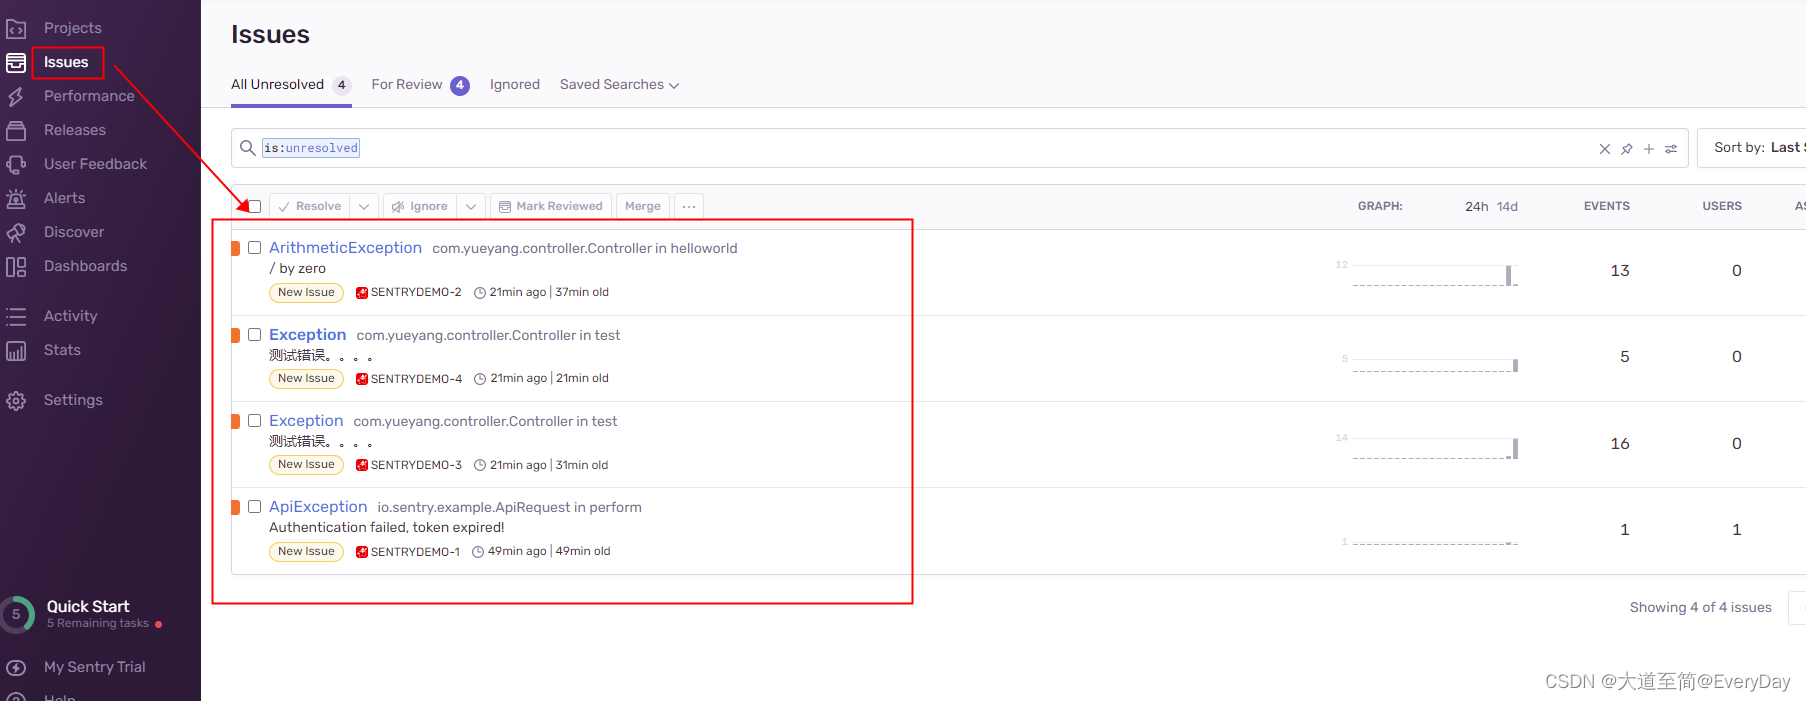Click the Merge button

[643, 206]
